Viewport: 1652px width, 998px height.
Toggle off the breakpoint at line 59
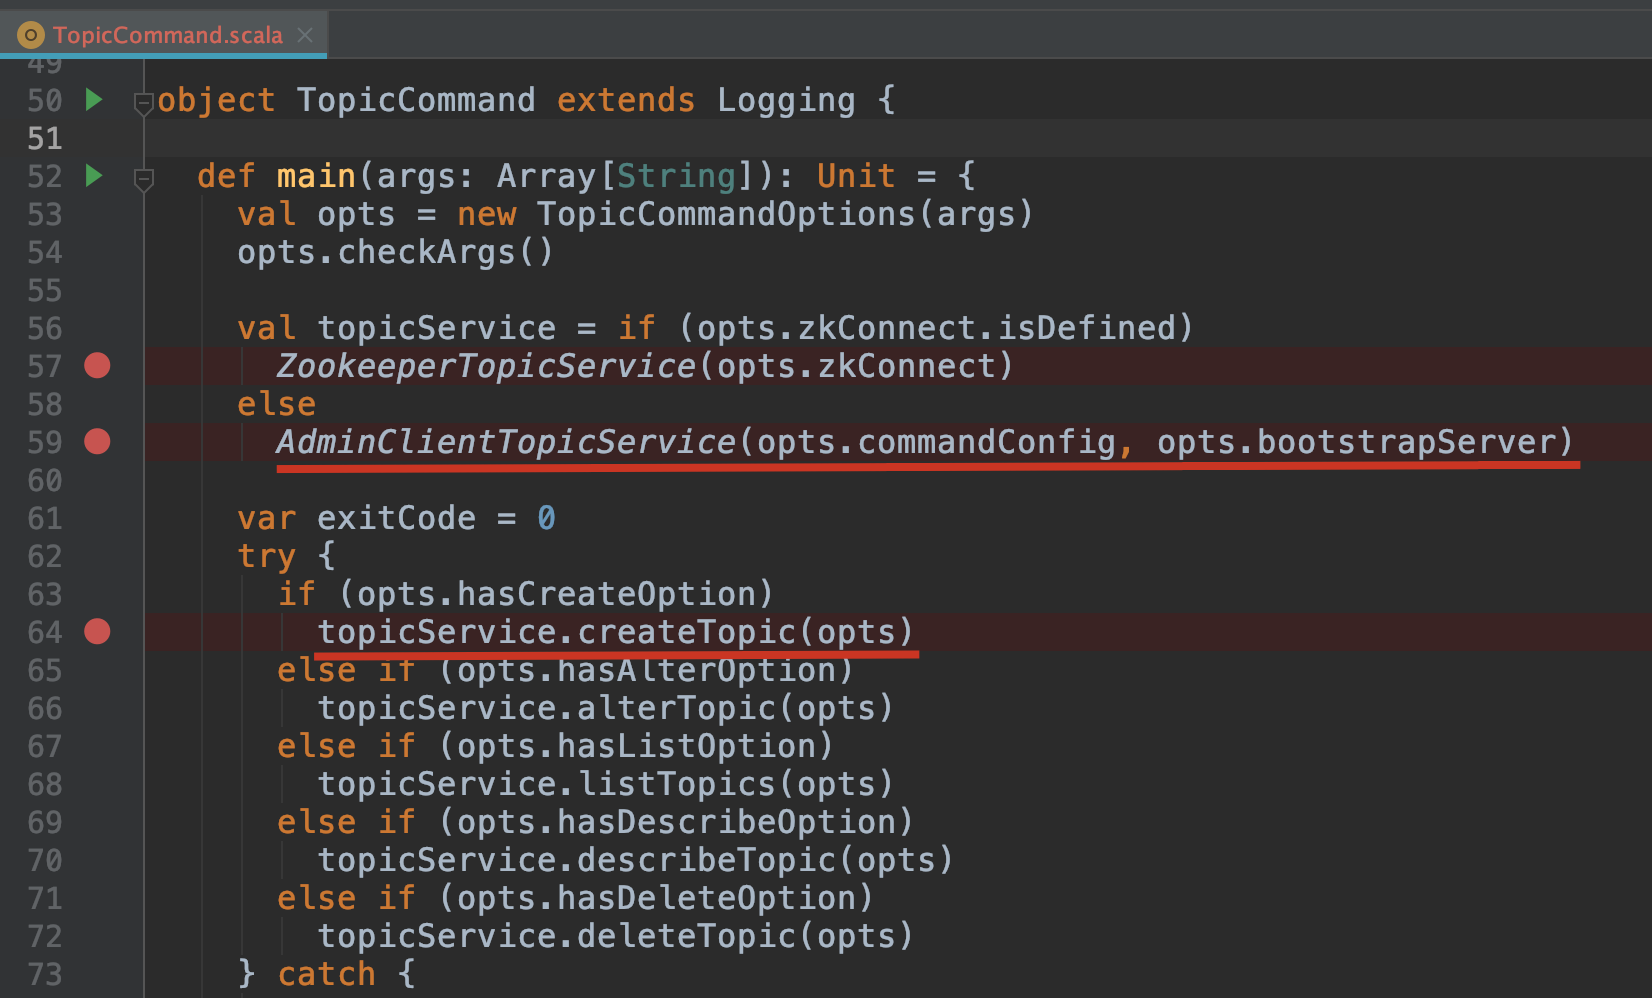click(97, 442)
